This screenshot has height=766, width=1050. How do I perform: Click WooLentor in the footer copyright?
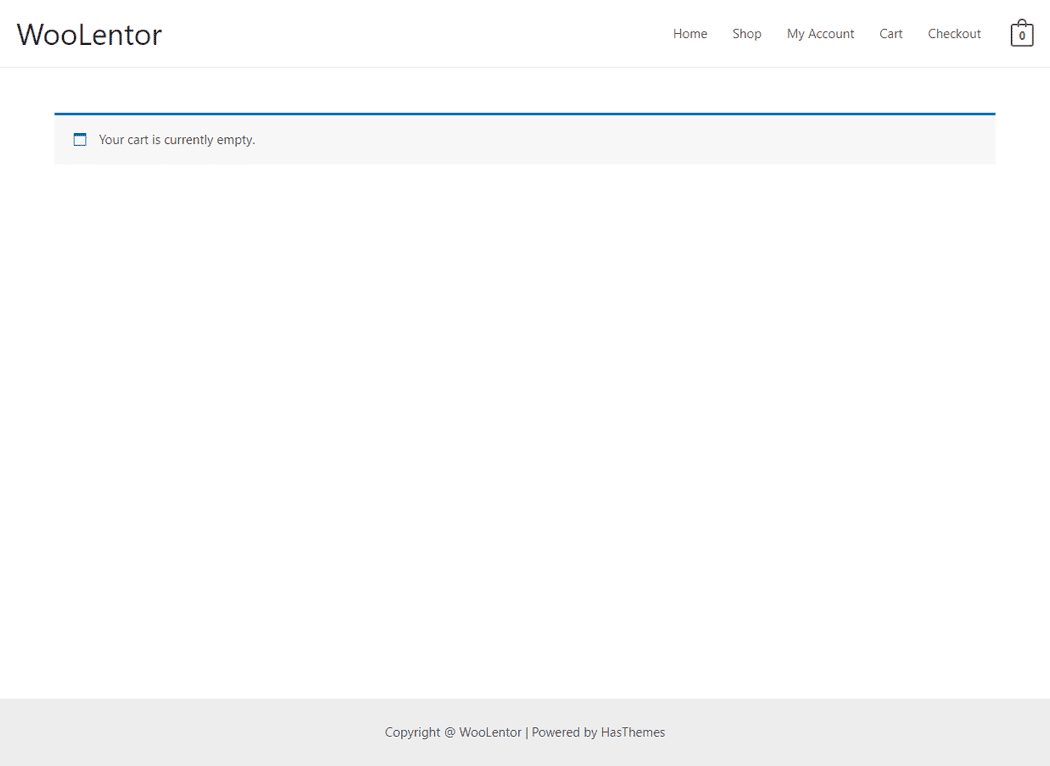click(490, 732)
